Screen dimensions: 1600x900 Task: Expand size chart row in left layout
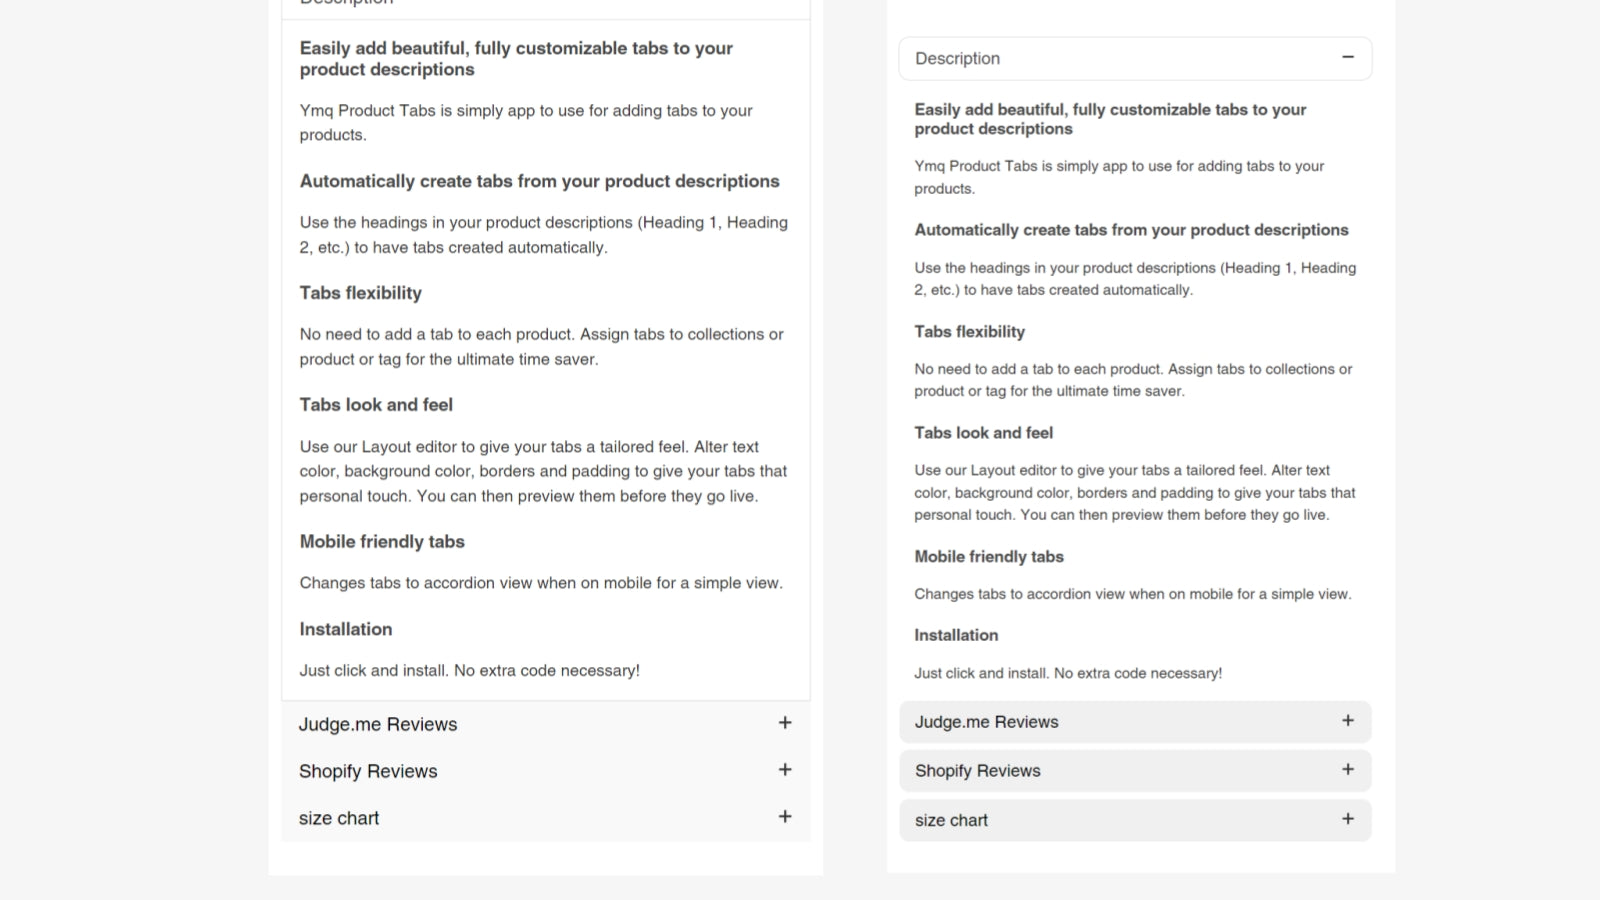(x=546, y=818)
